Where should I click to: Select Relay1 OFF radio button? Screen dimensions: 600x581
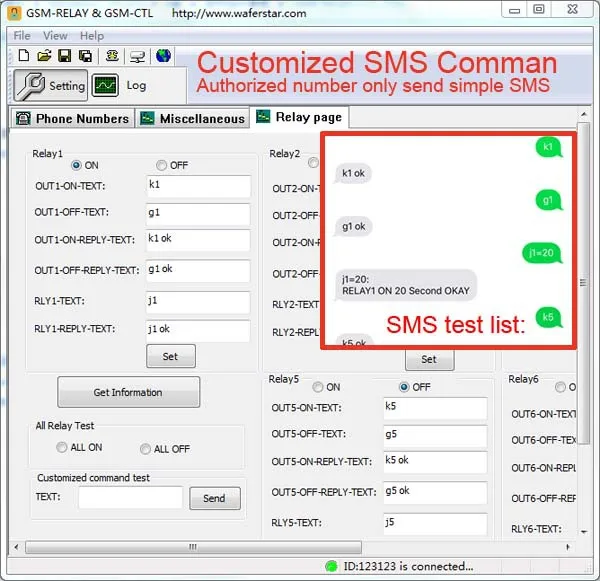point(161,165)
